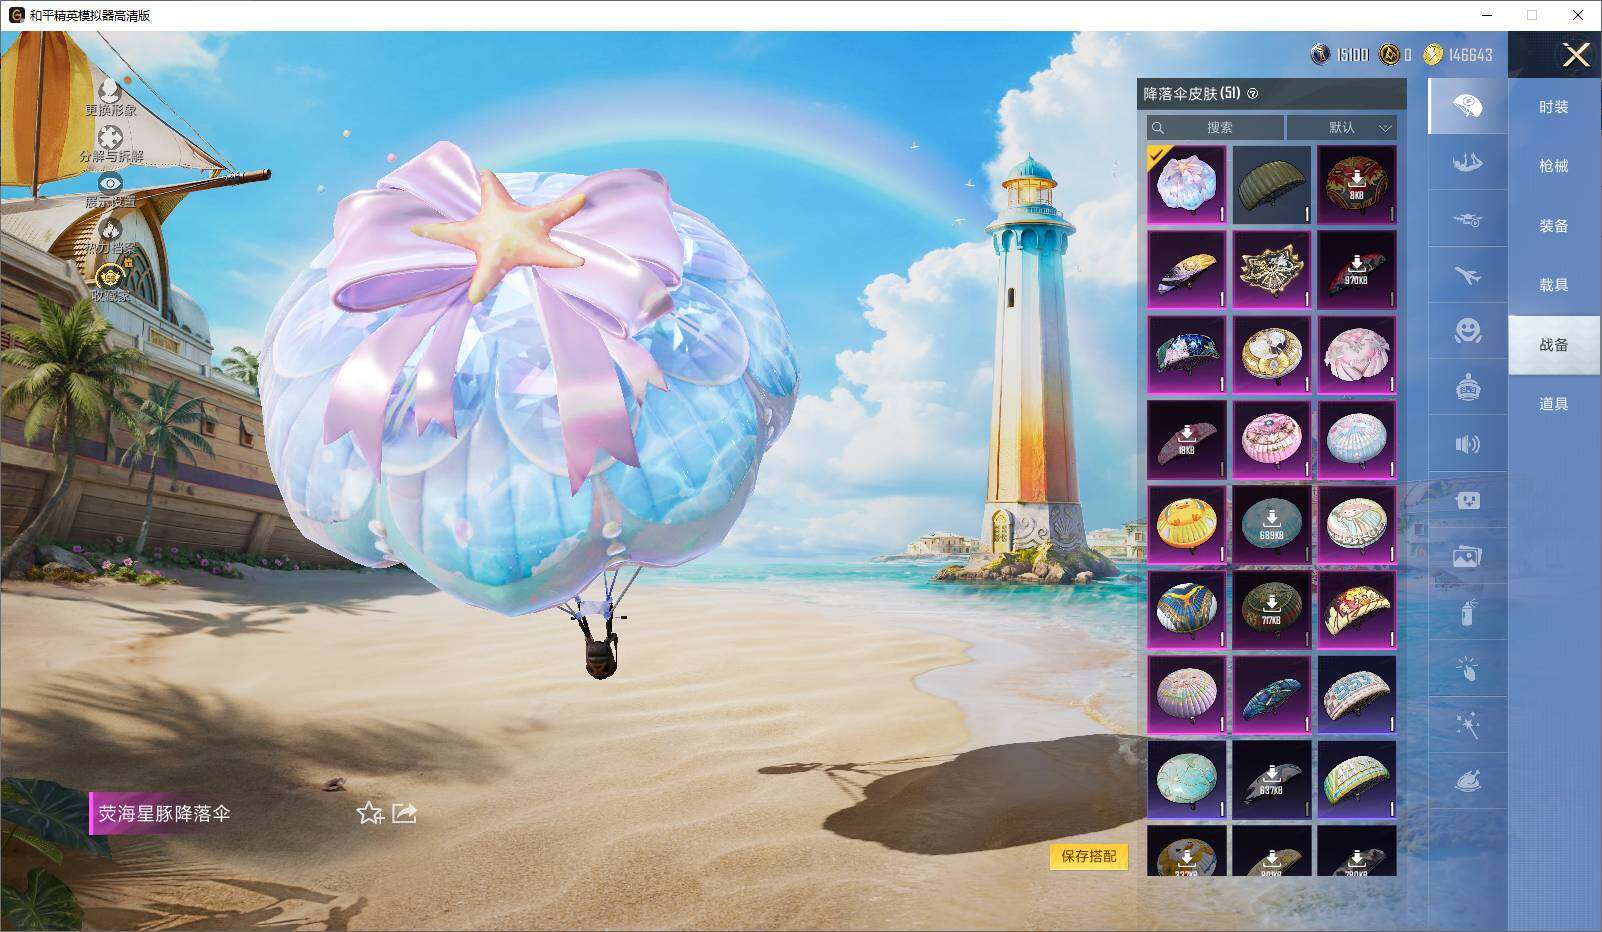Select the yellow duck parachute thumbnail
This screenshot has width=1602, height=932.
pos(1187,525)
